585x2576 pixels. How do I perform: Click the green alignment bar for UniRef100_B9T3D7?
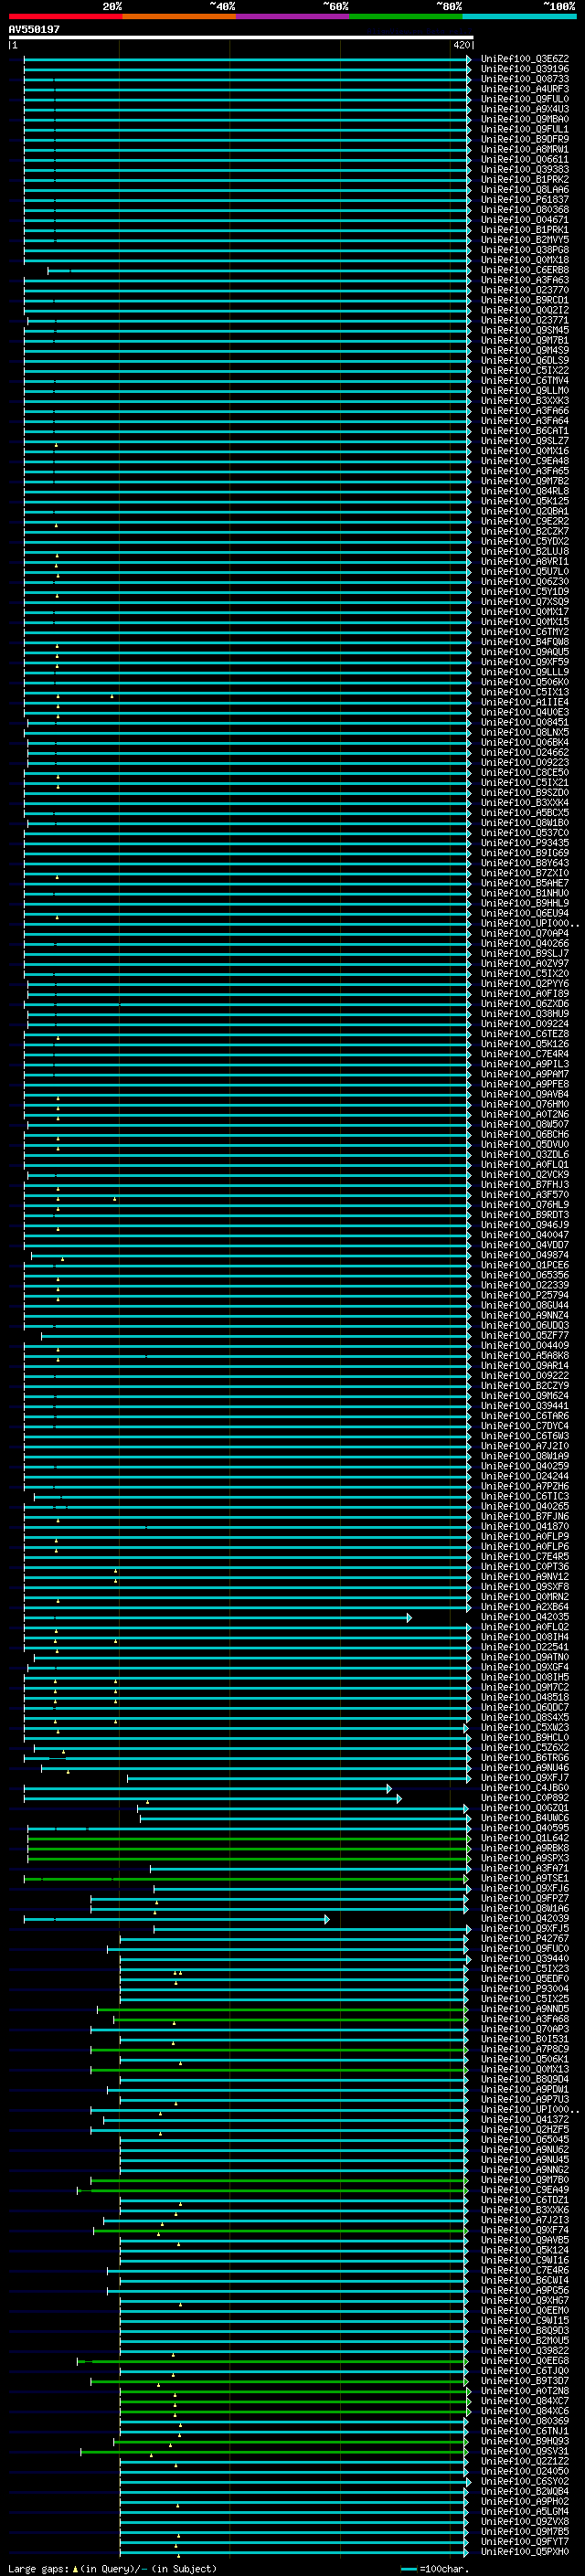279,2381
